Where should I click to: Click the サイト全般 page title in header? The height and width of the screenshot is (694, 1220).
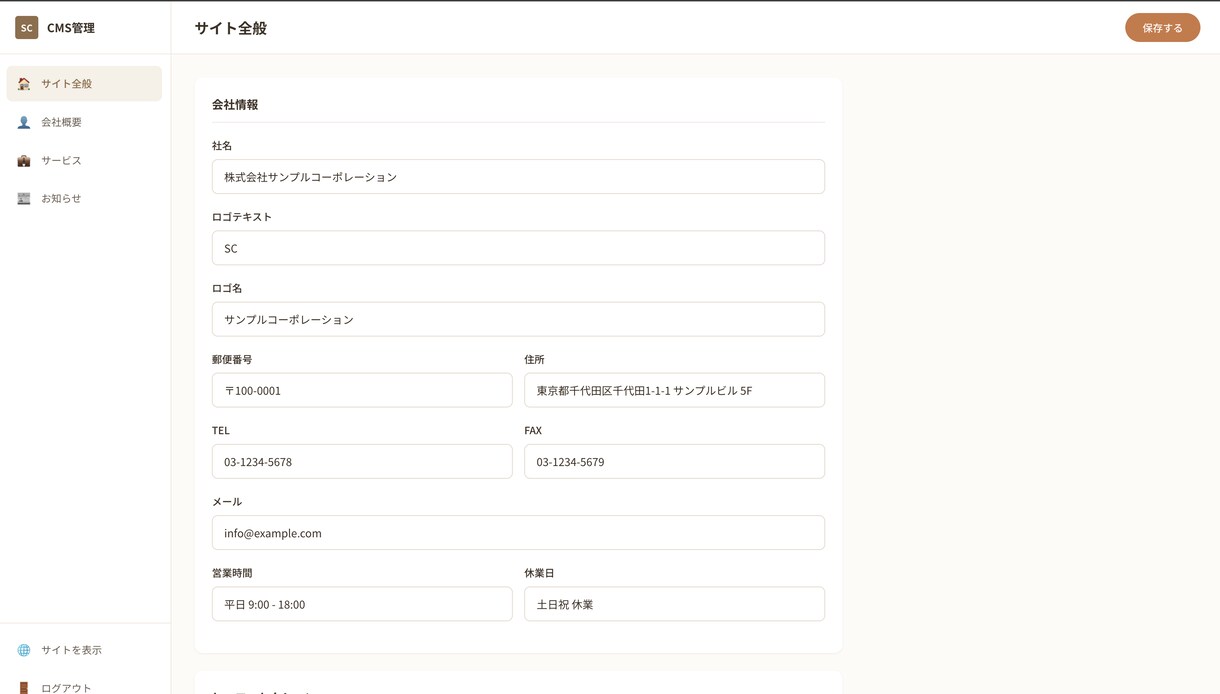(231, 28)
